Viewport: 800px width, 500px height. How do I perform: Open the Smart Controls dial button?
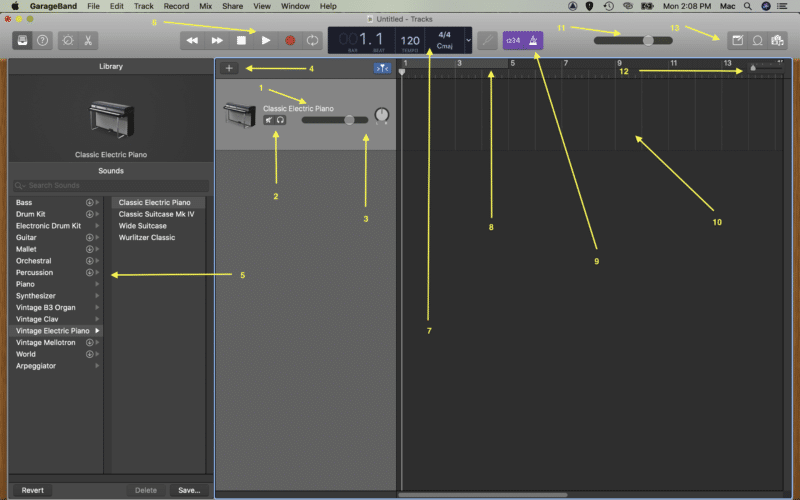tap(68, 40)
